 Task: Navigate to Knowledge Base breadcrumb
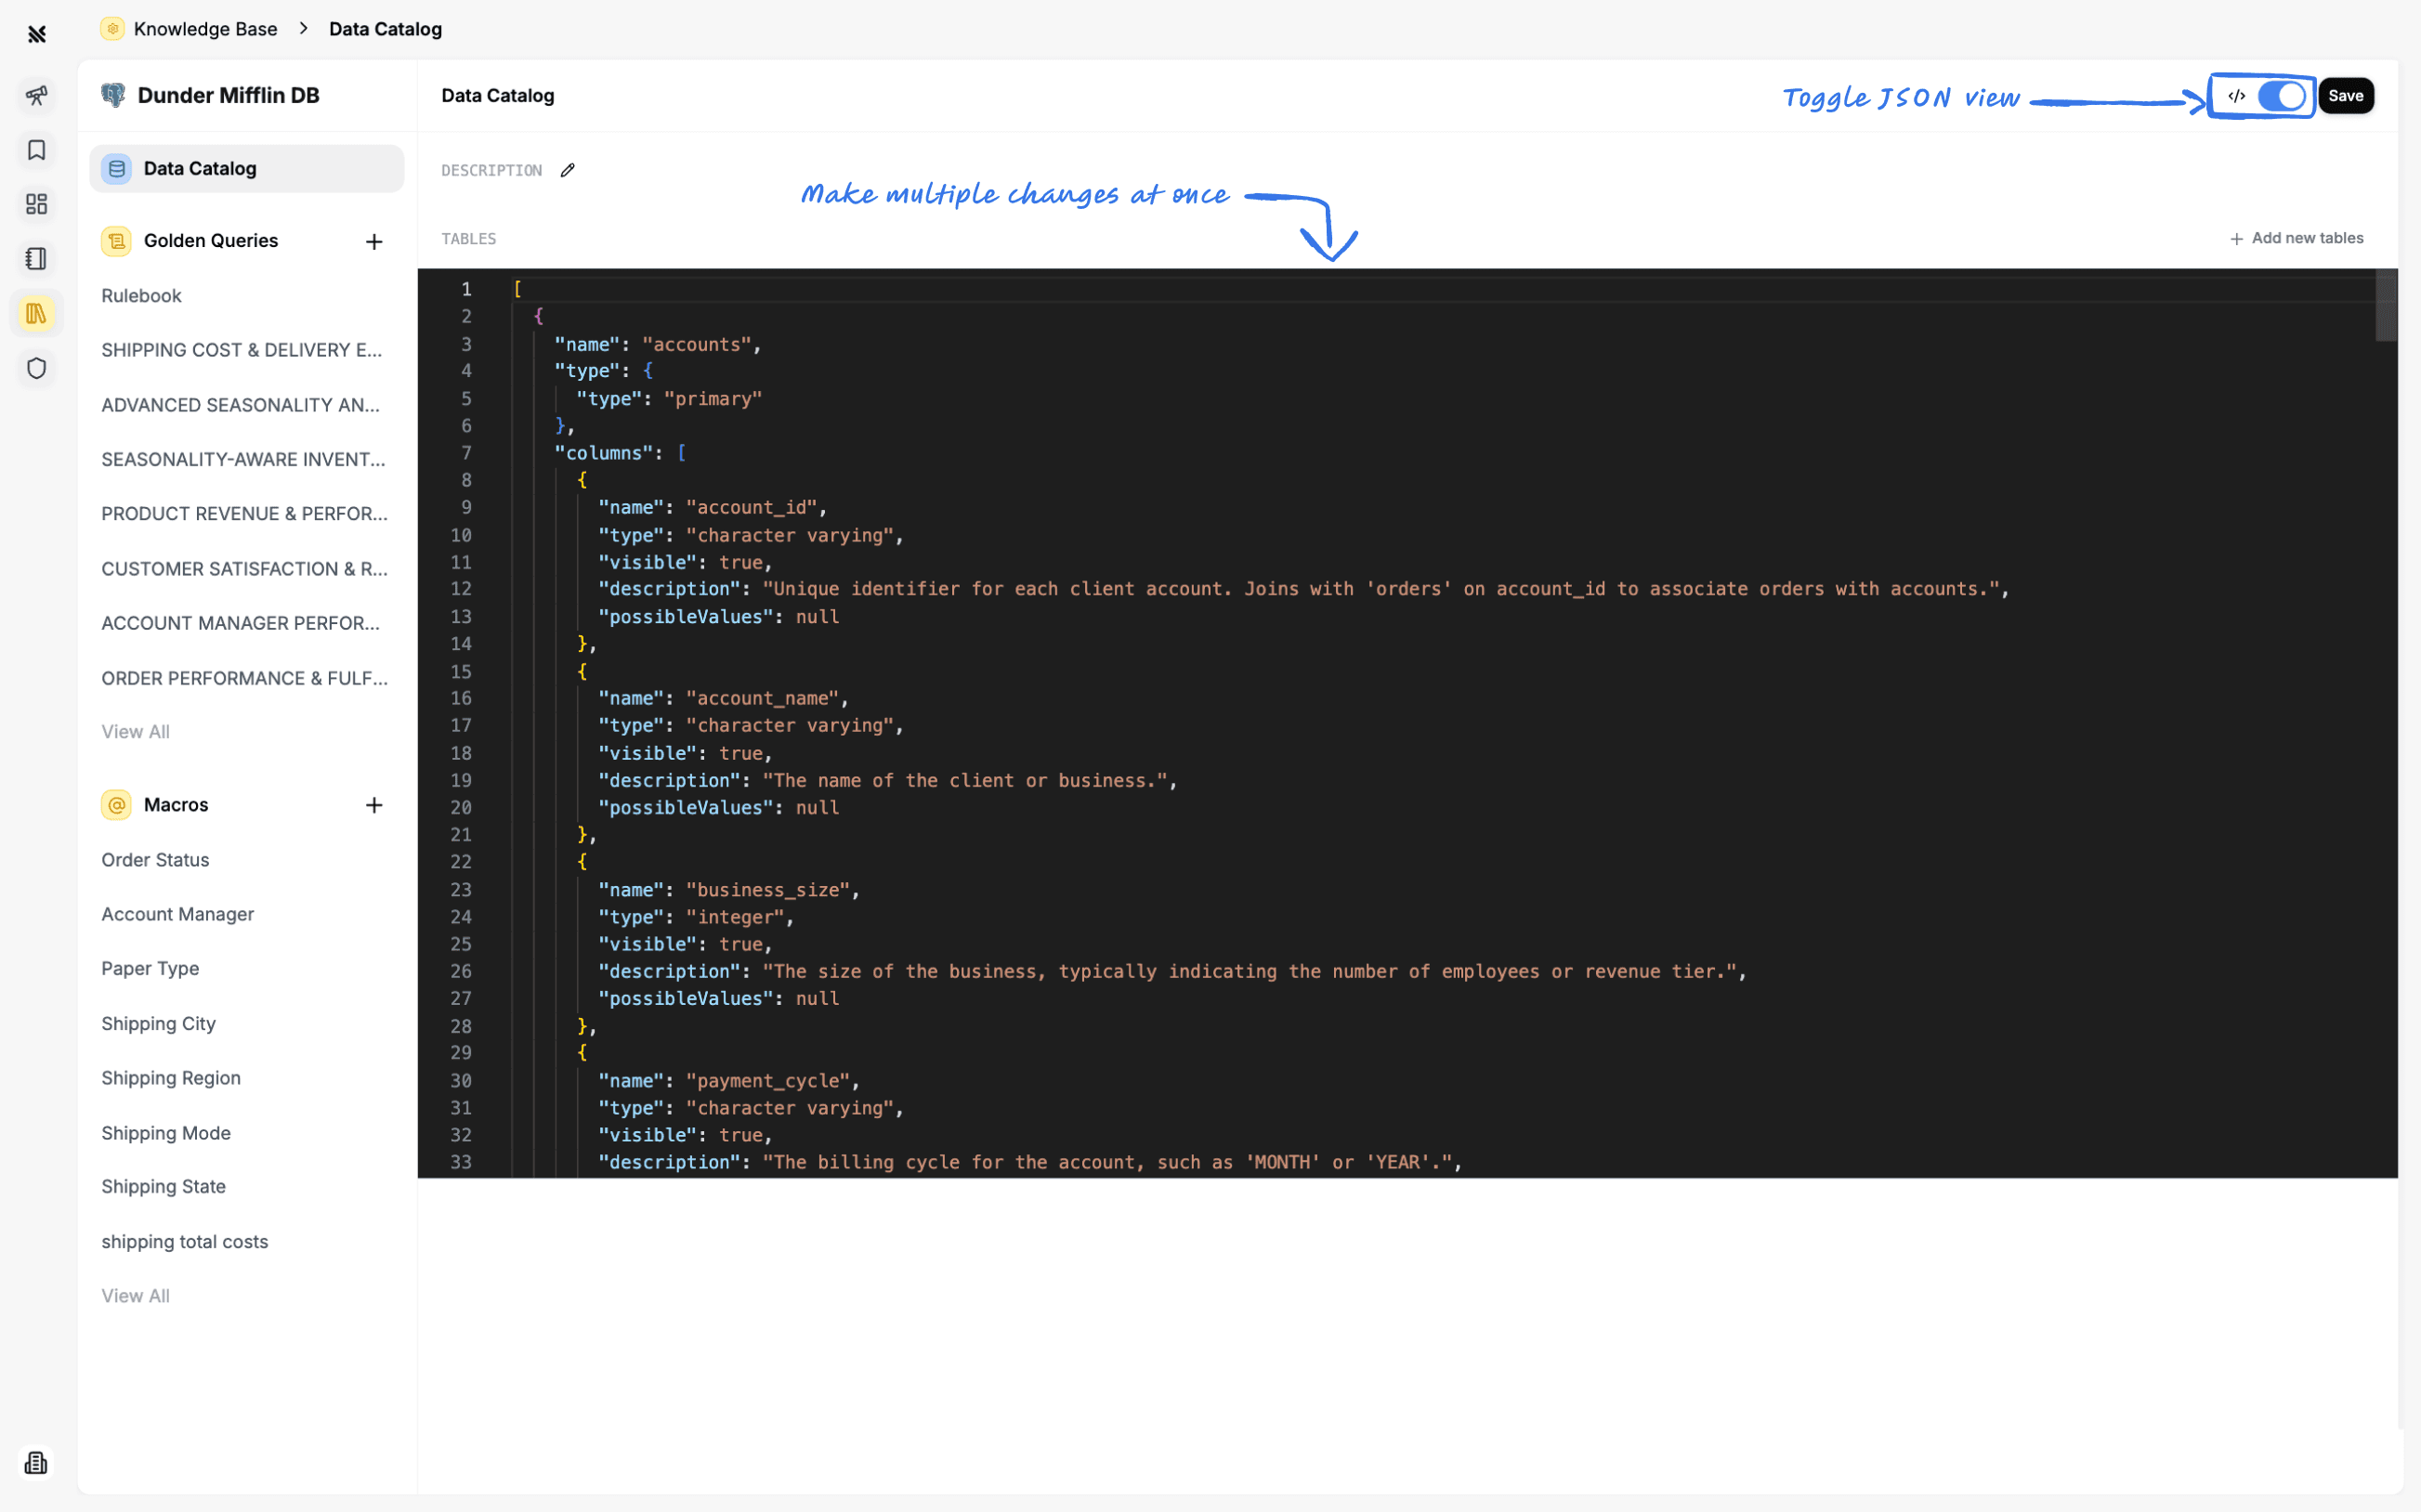point(205,29)
